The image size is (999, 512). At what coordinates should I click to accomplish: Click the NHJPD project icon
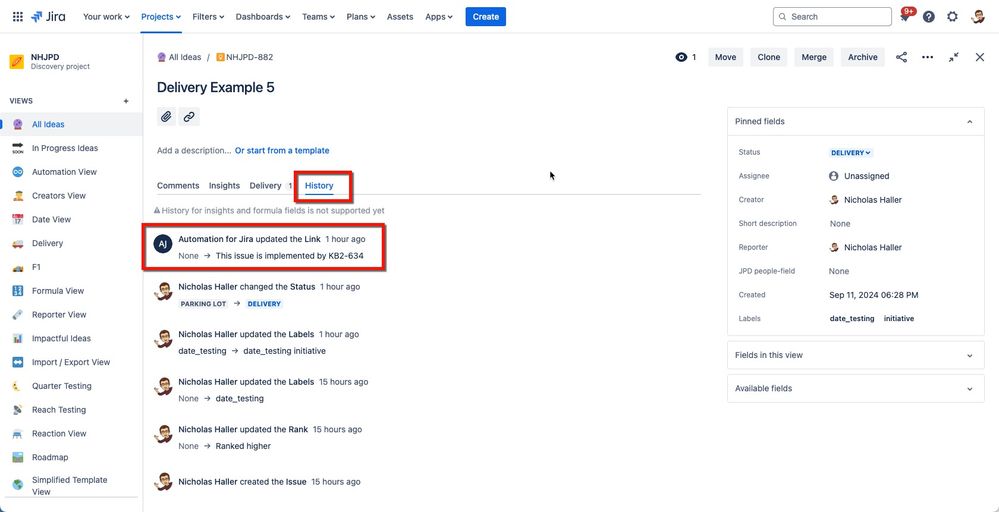pyautogui.click(x=17, y=62)
